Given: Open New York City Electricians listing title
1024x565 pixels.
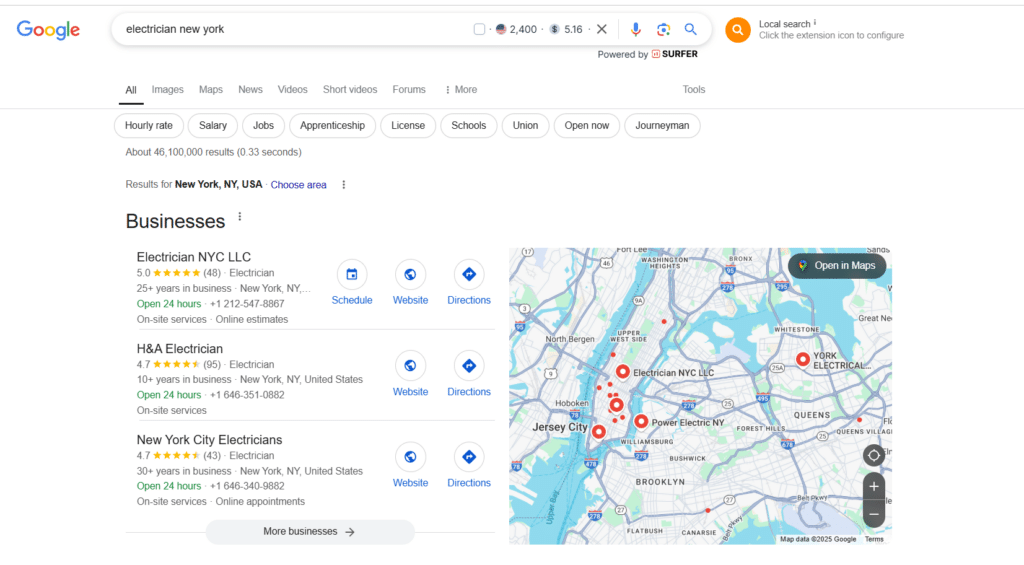Looking at the screenshot, I should 209,440.
